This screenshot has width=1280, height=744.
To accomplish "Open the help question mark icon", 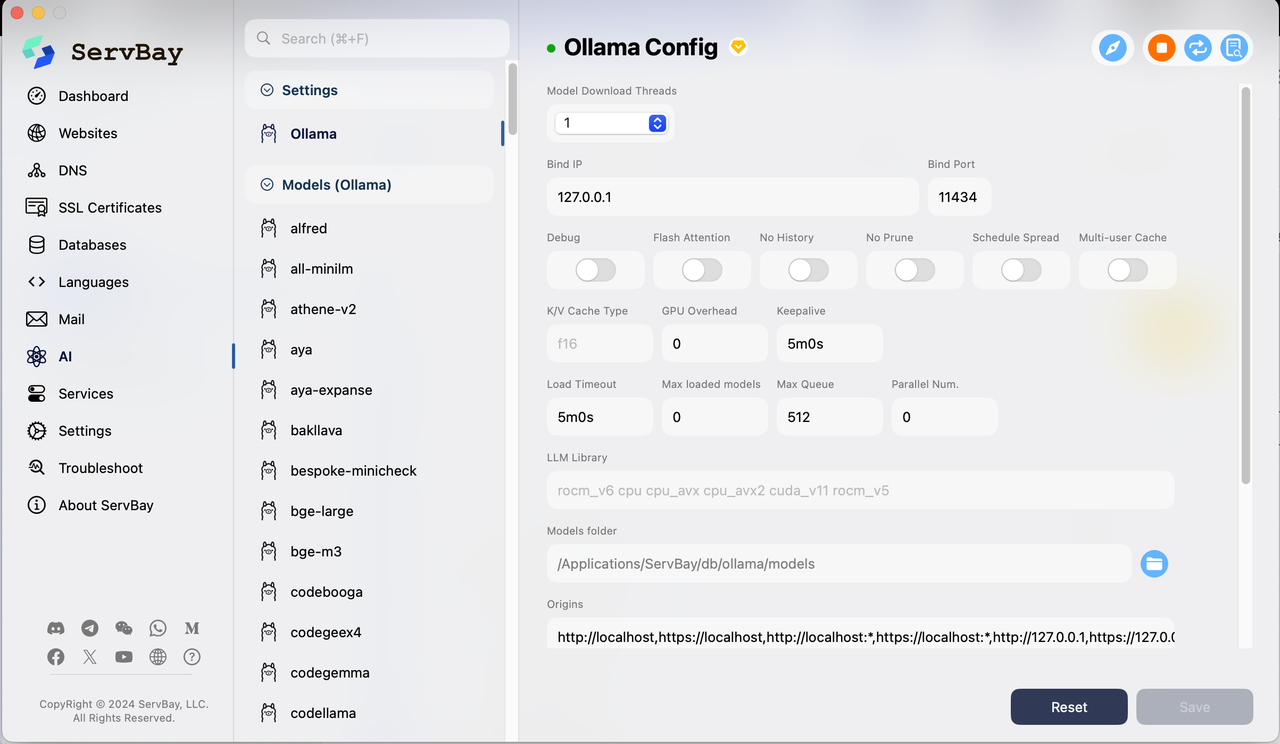I will pyautogui.click(x=192, y=657).
